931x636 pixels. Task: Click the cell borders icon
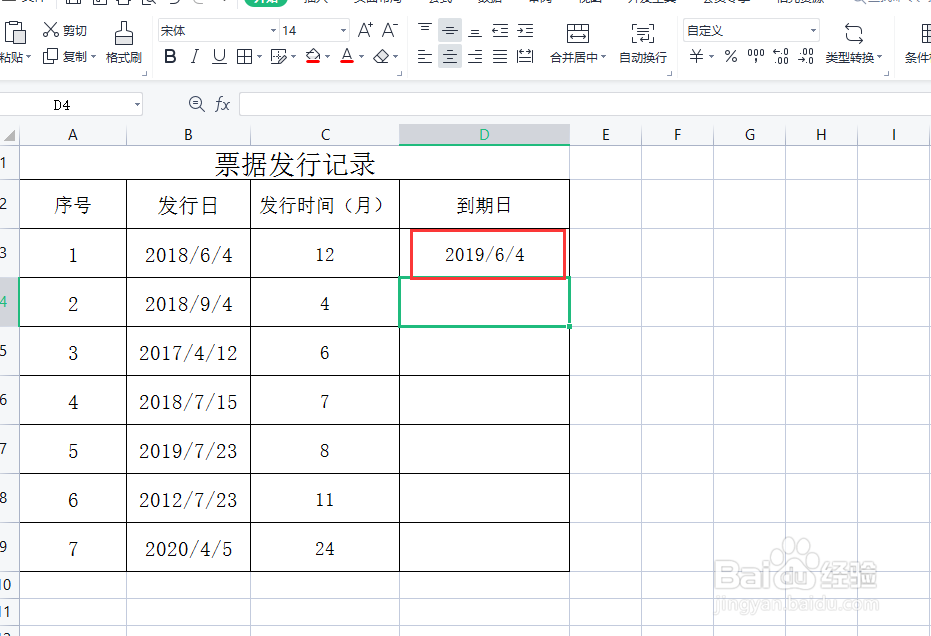tap(244, 56)
